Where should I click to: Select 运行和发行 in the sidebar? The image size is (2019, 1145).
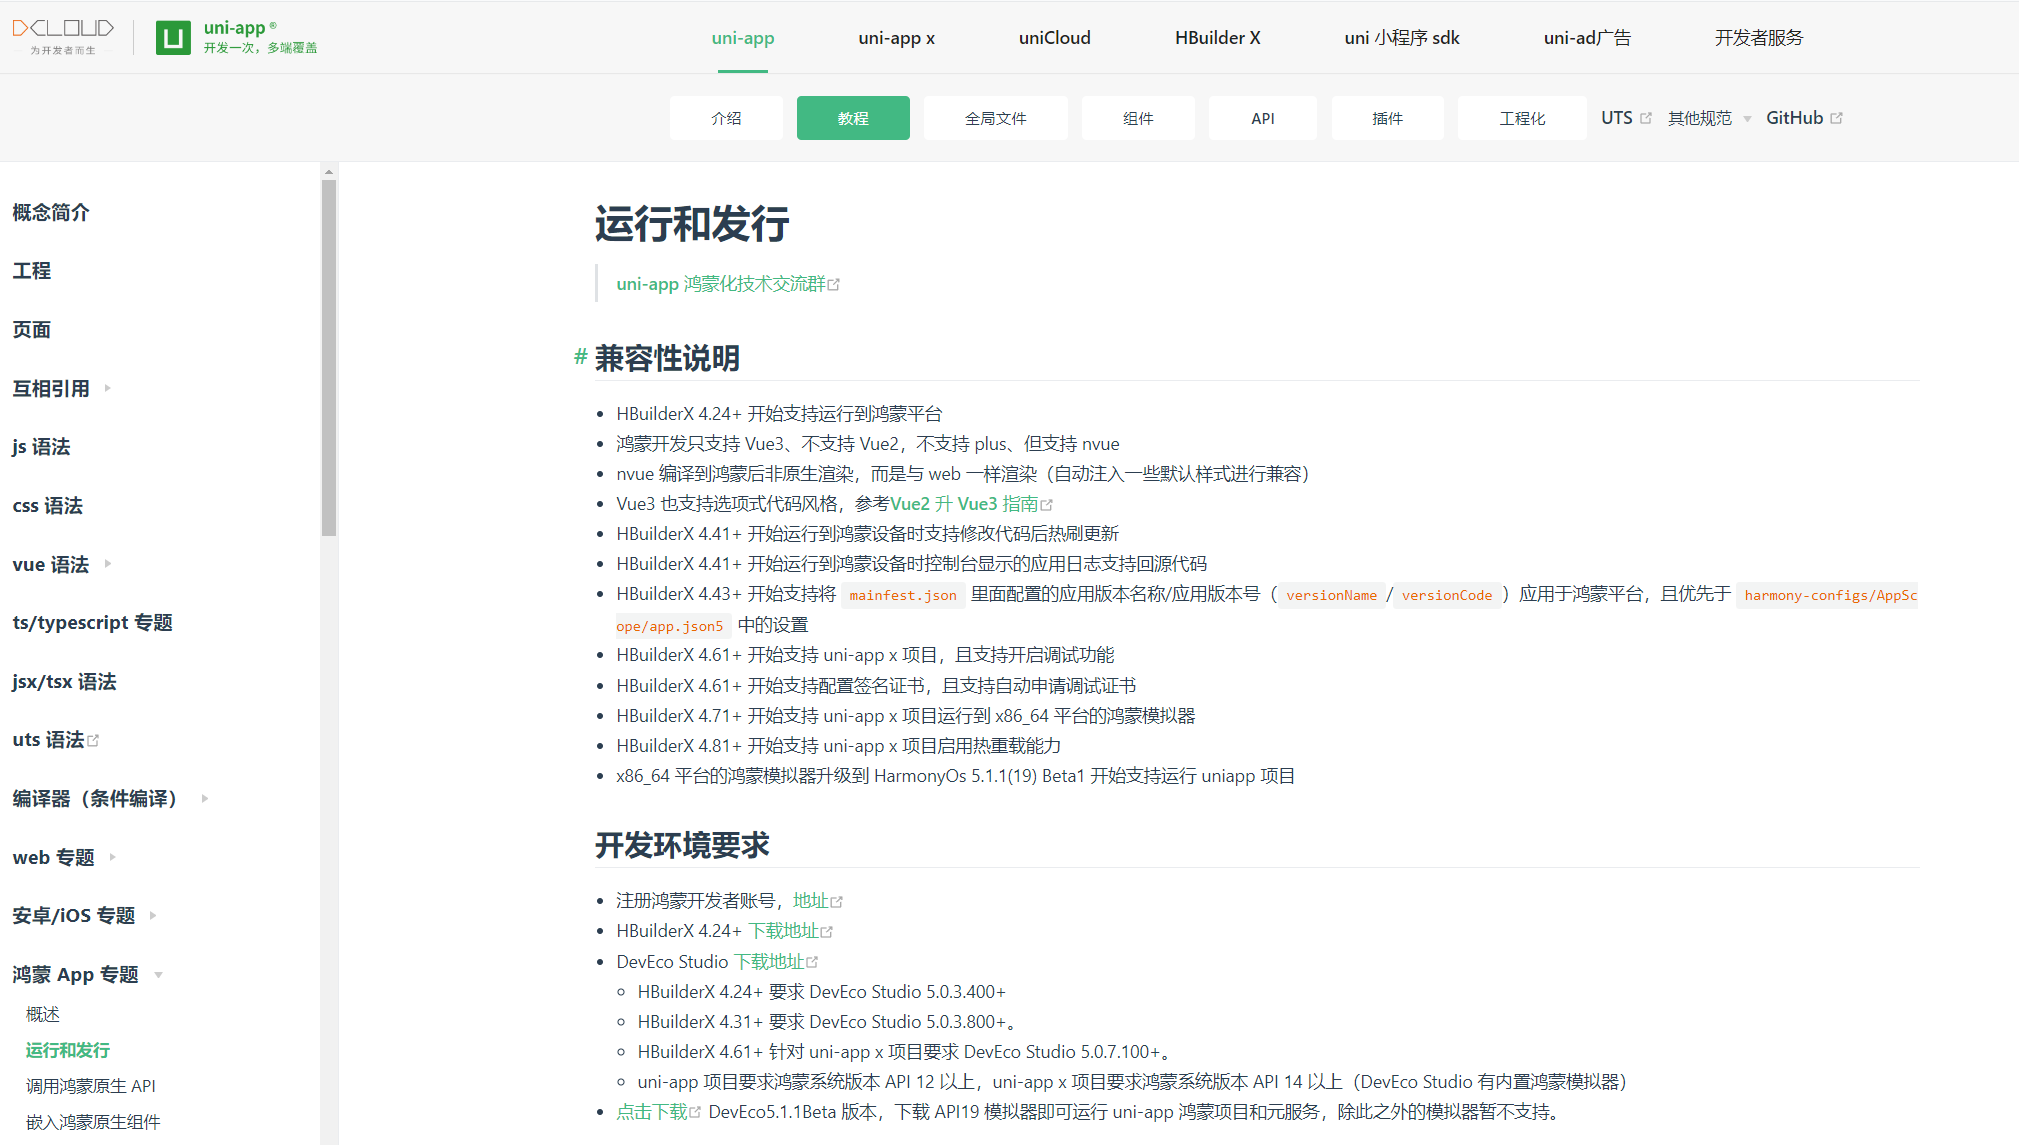(x=68, y=1050)
